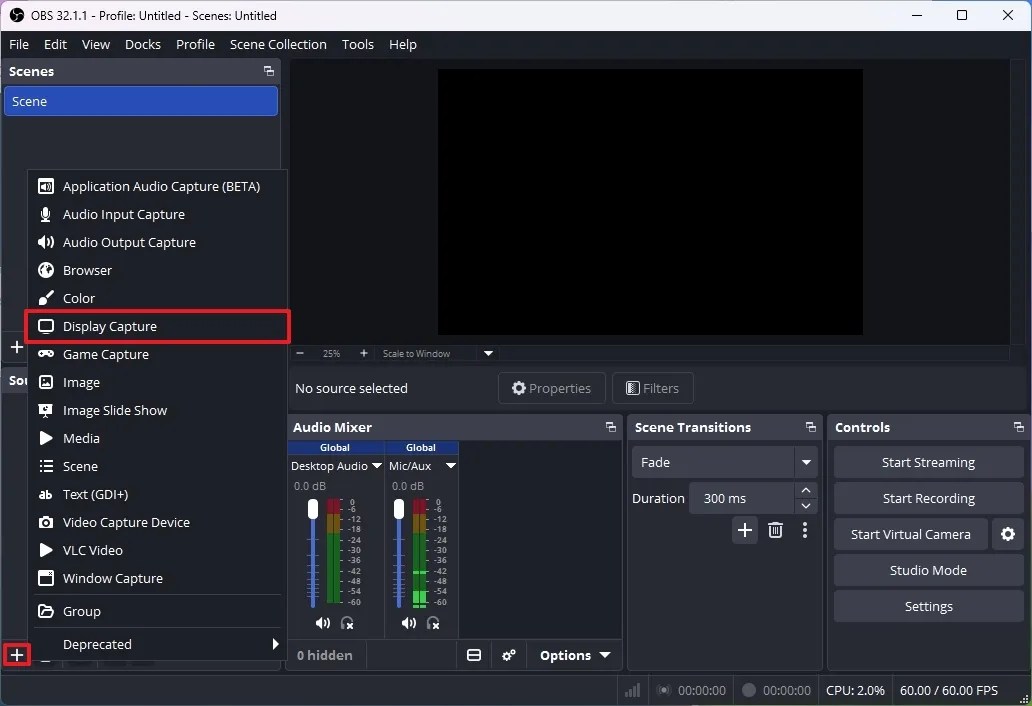Open virtual camera settings gear
The width and height of the screenshot is (1032, 706).
click(1008, 534)
